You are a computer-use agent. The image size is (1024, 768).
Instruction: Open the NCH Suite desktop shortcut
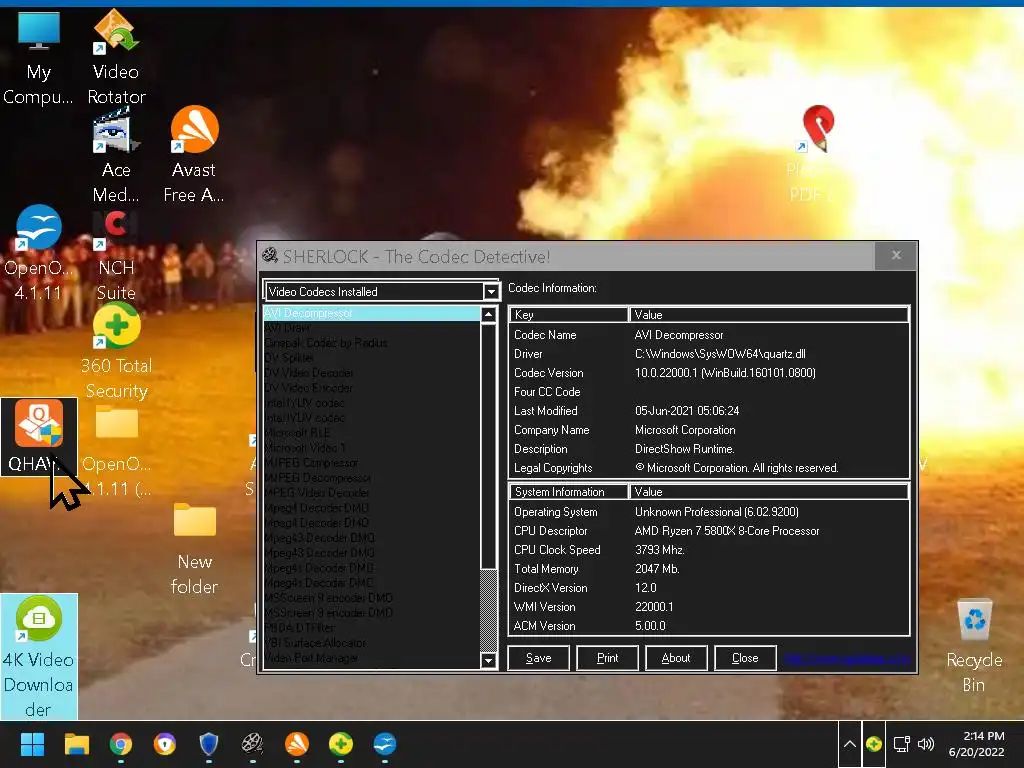point(116,257)
